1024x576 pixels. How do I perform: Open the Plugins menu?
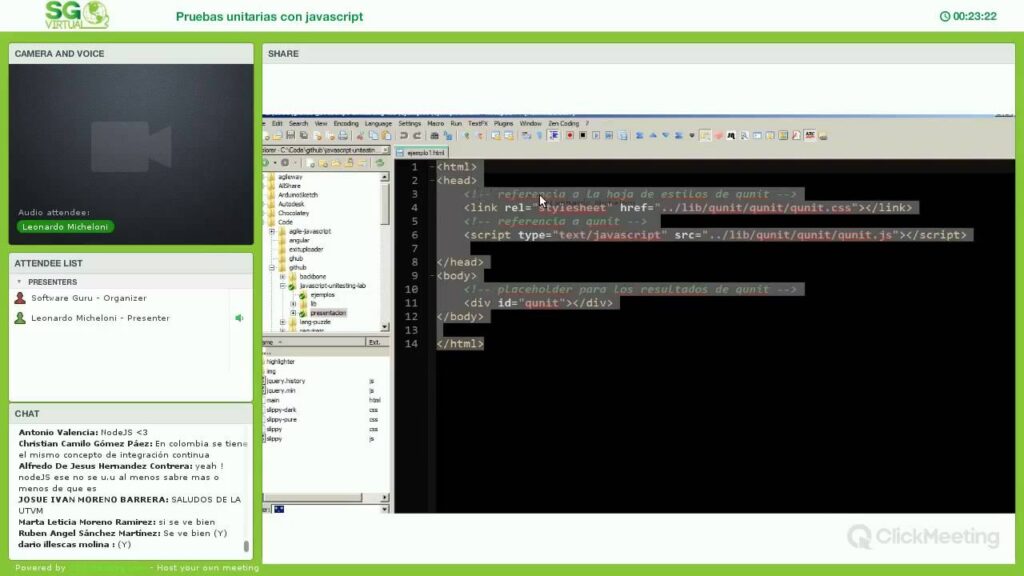[503, 123]
